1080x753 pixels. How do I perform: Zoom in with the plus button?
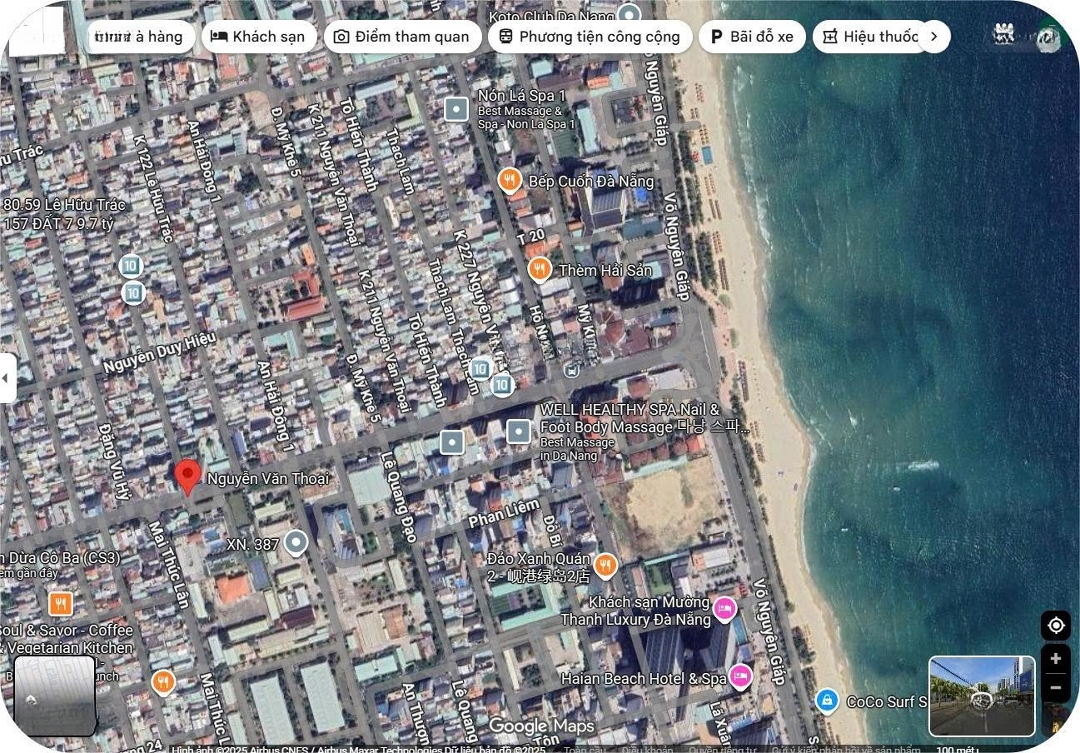1055,659
